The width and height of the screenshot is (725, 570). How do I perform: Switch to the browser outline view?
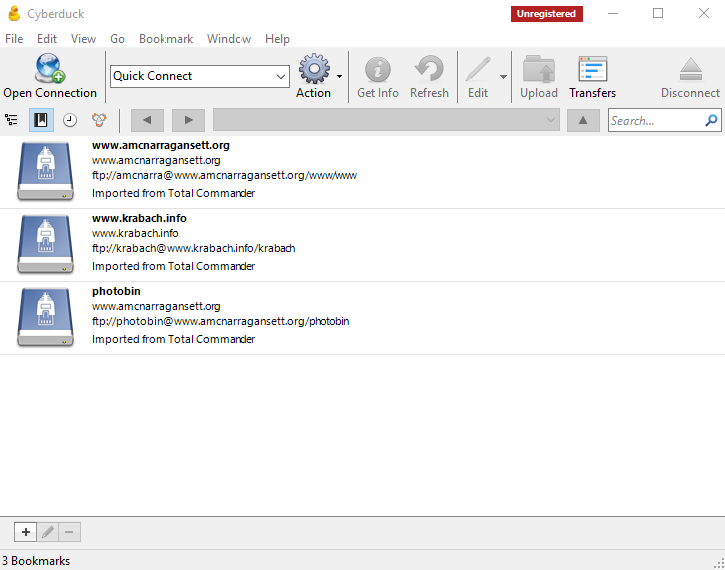(x=12, y=120)
